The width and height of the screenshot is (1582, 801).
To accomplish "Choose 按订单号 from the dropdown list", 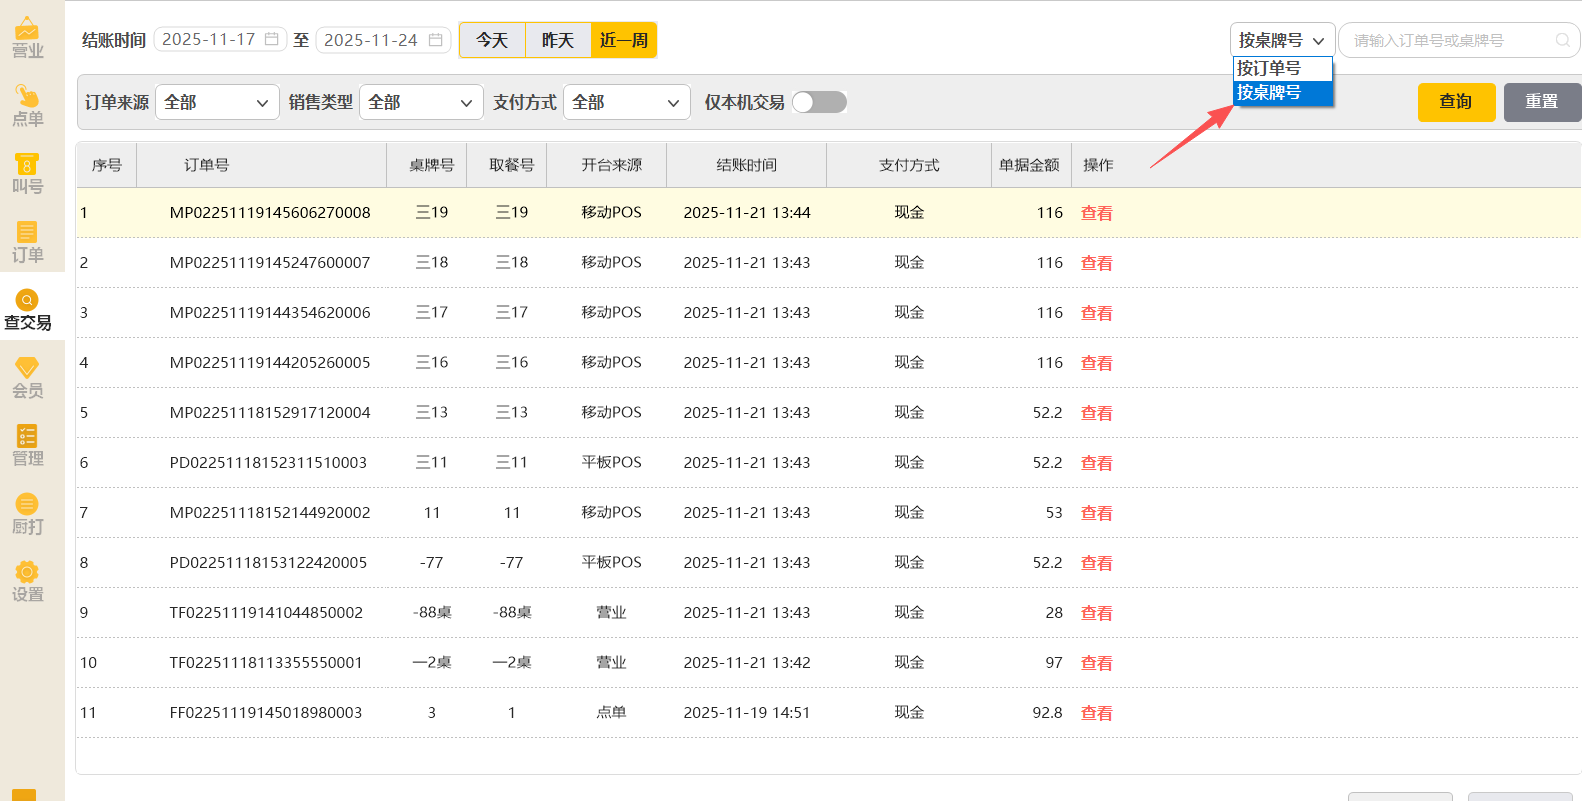I will [1282, 68].
